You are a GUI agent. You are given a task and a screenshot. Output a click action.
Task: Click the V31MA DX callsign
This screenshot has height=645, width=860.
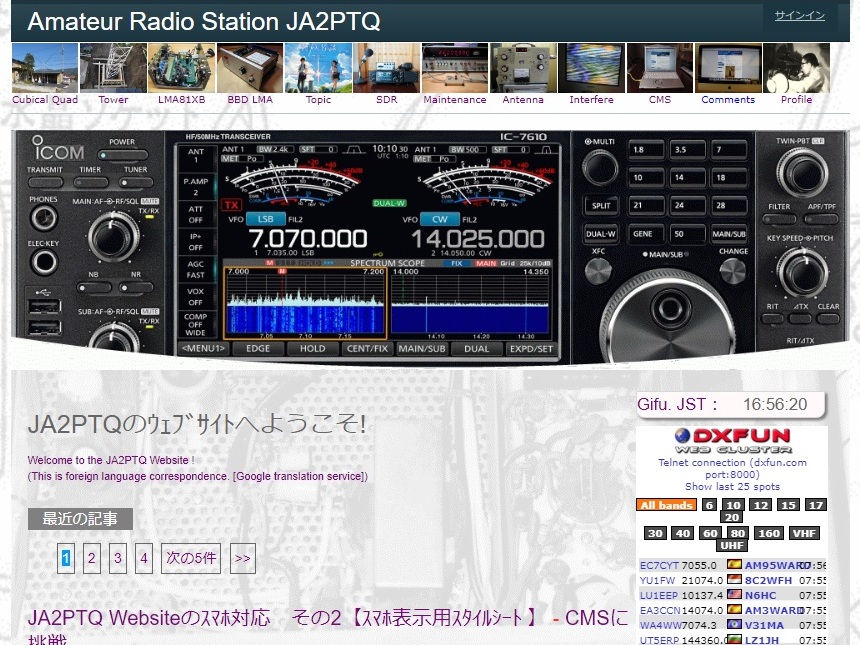764,625
